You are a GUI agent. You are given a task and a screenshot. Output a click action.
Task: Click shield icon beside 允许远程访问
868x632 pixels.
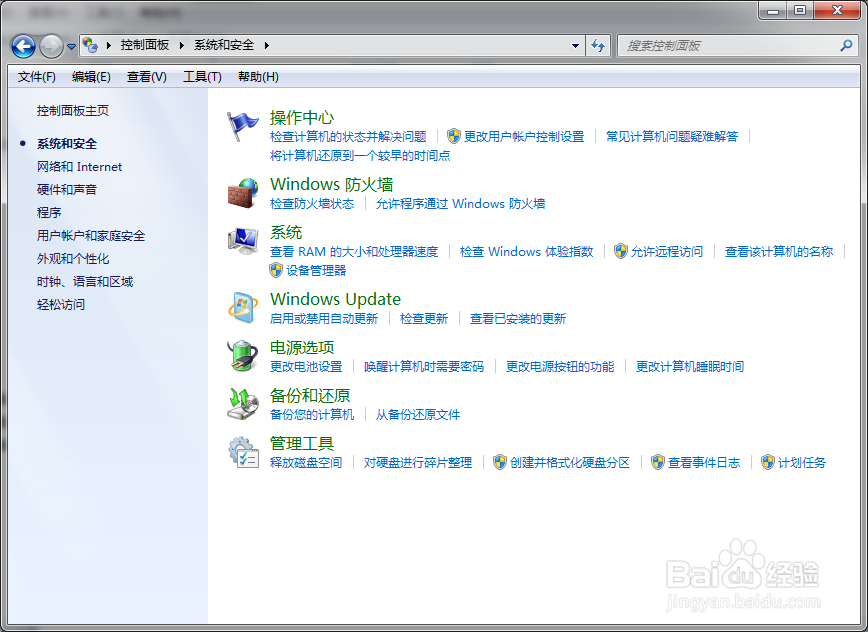click(x=621, y=251)
